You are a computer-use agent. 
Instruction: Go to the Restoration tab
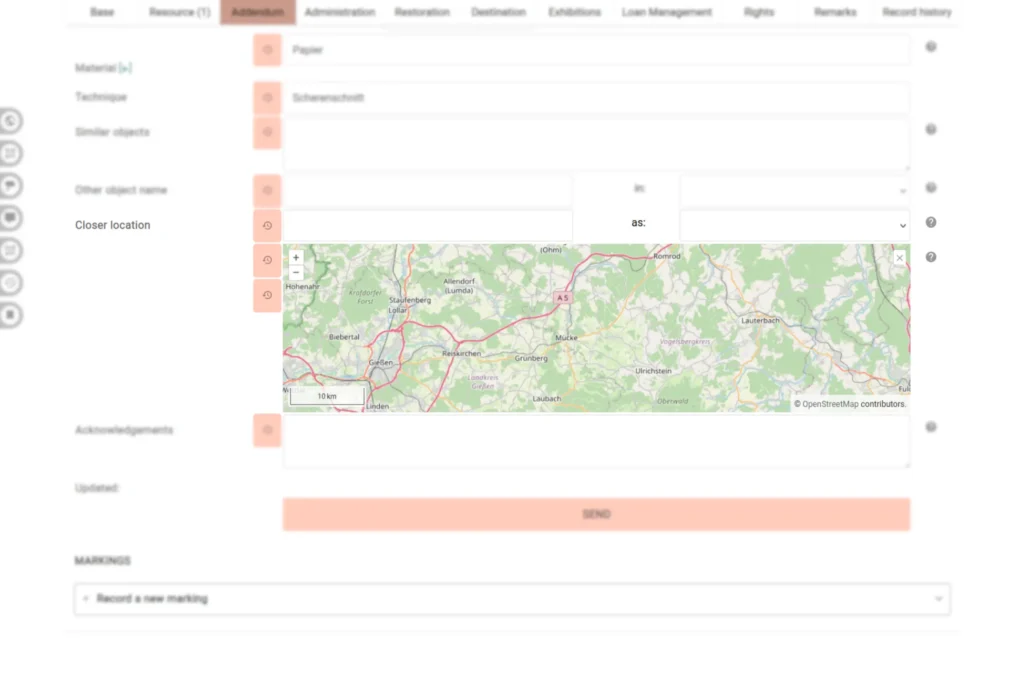point(422,12)
